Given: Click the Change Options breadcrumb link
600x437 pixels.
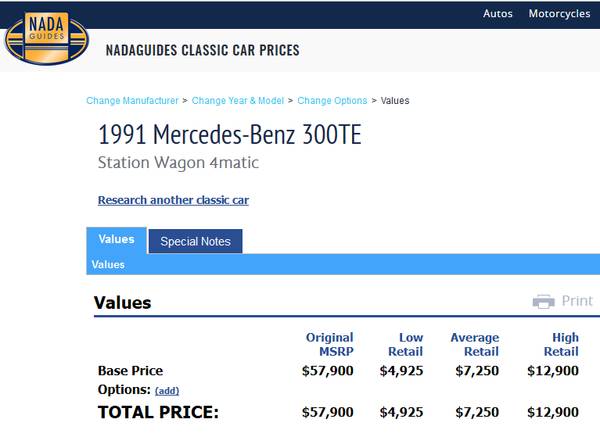Looking at the screenshot, I should pos(332,101).
